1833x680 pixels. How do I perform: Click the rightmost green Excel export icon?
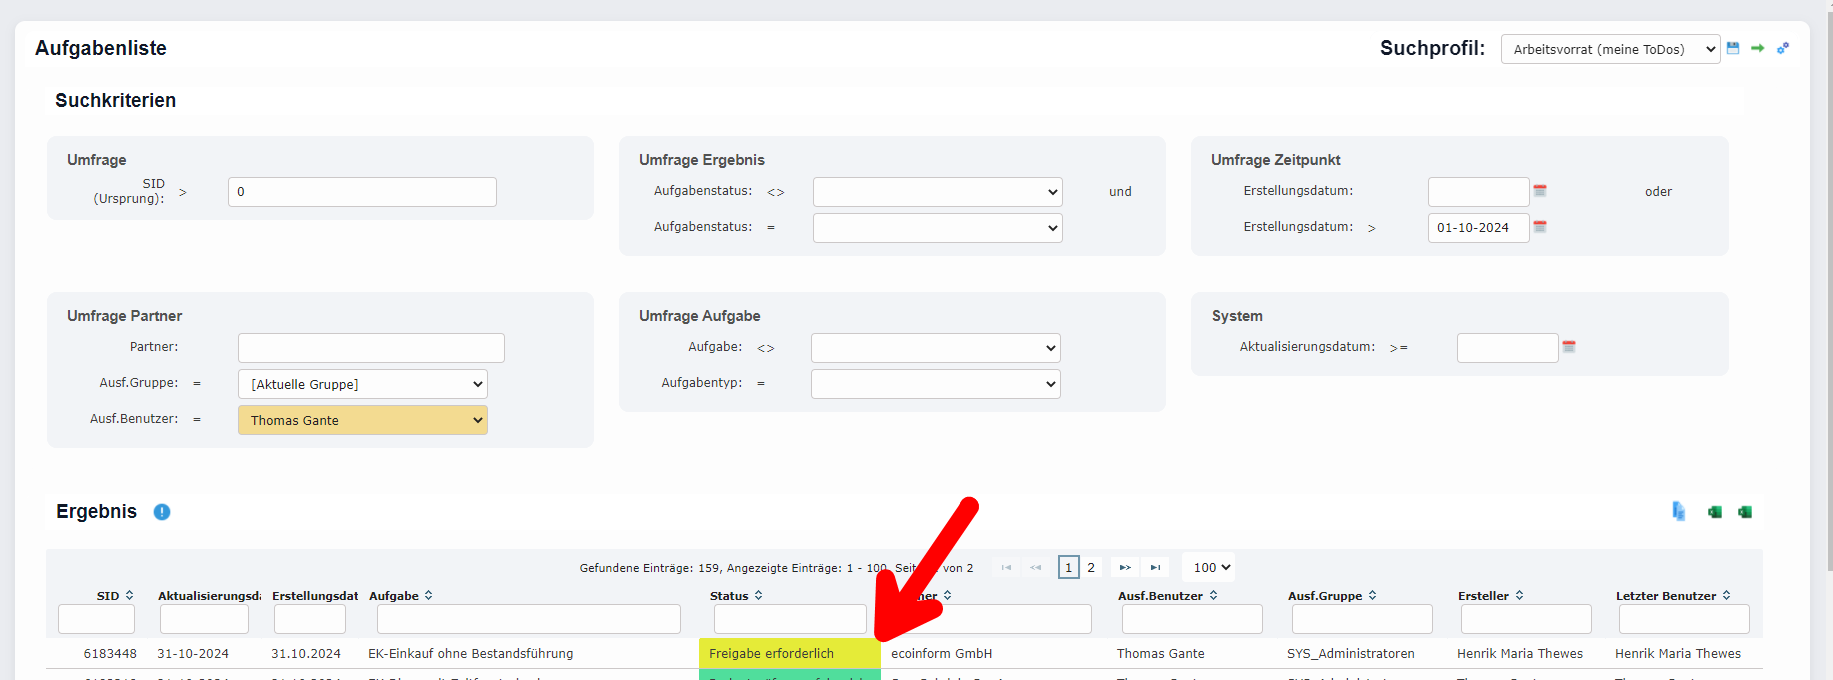tap(1745, 512)
